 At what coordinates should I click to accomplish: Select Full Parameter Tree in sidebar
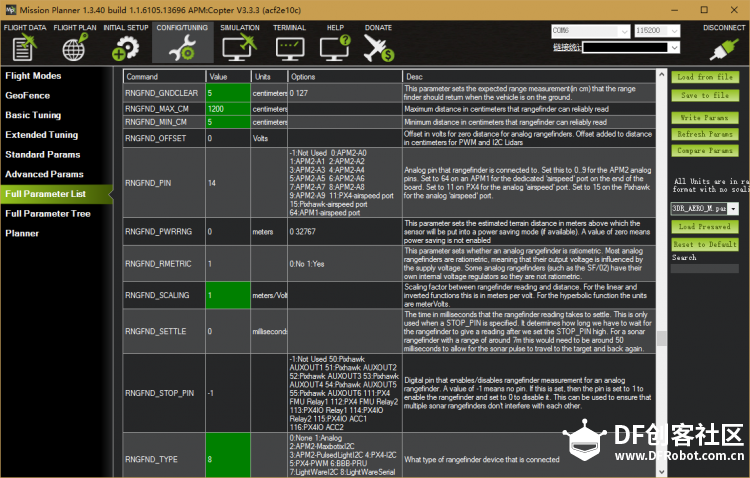48,213
